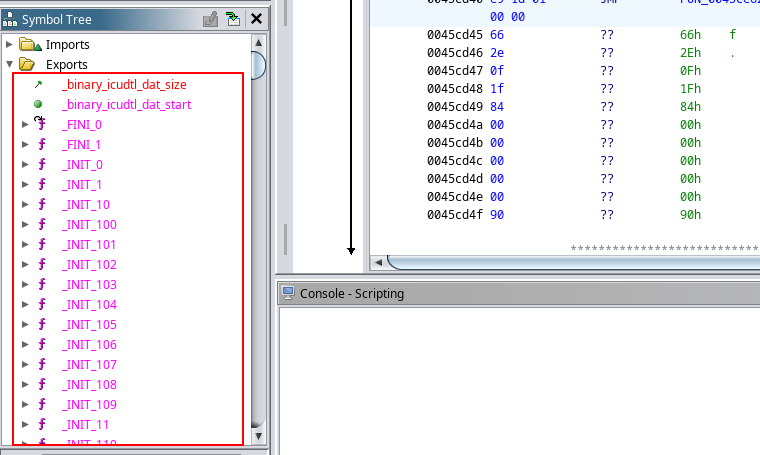Click the green dot icon beside _binary_icudtl_dat_start

pyautogui.click(x=38, y=105)
